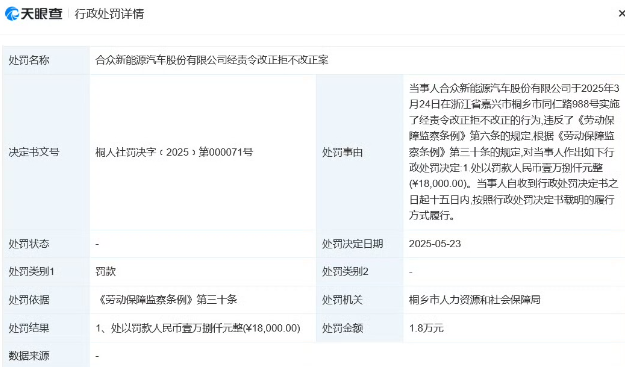
Task: Click the date value 2025-05-23
Action: pyautogui.click(x=435, y=243)
